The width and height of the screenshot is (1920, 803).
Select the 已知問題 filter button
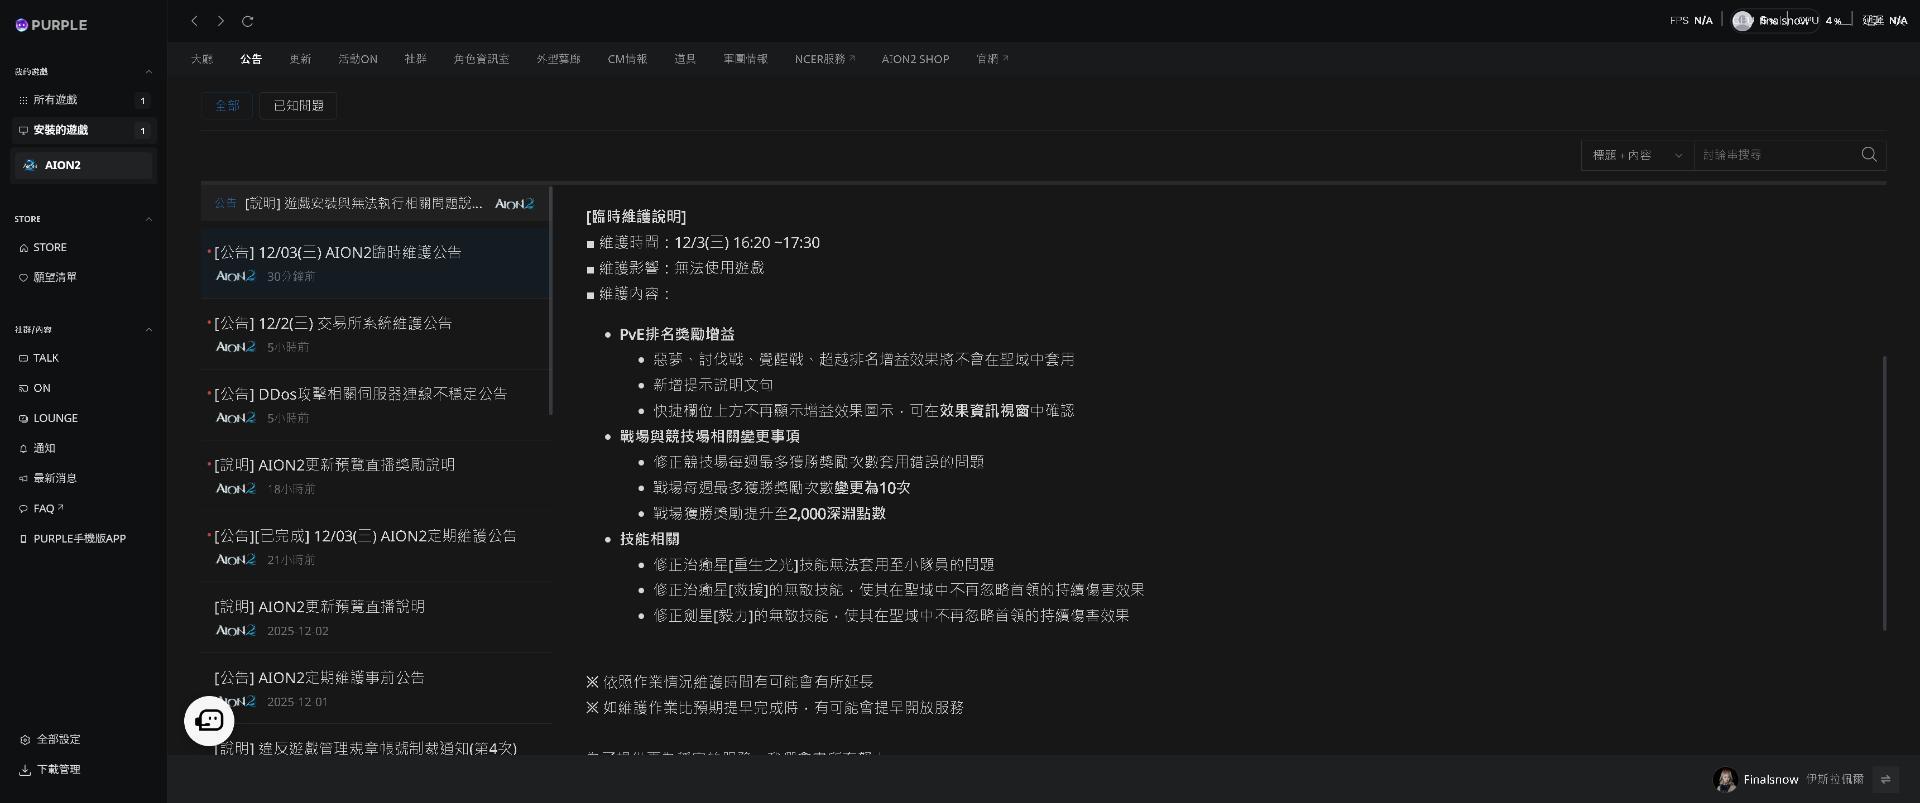[x=298, y=105]
